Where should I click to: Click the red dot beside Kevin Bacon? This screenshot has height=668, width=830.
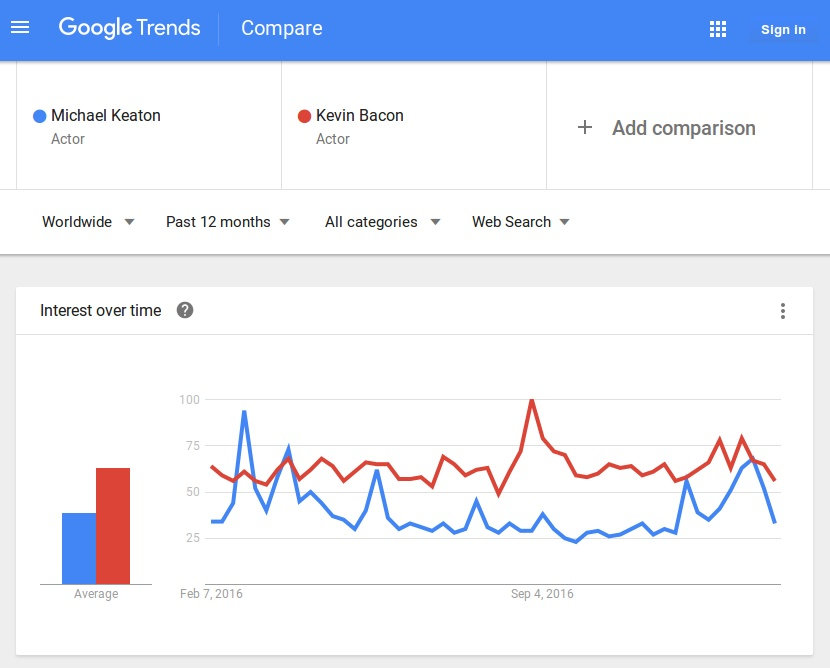(304, 116)
